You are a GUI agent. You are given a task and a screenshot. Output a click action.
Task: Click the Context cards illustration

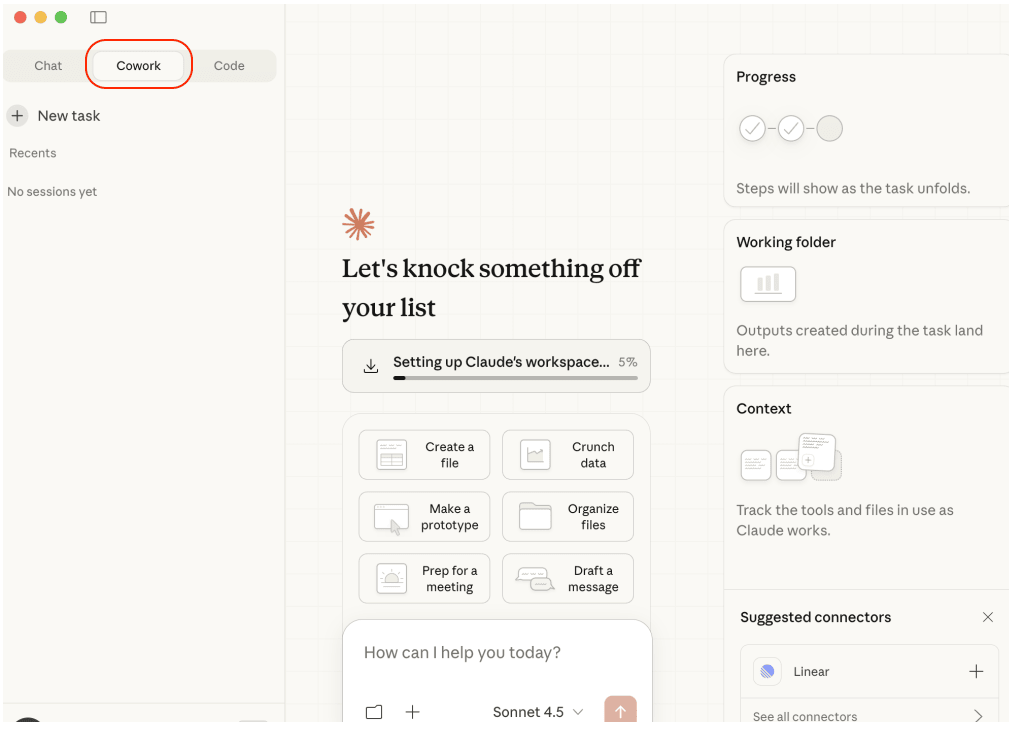pos(792,457)
